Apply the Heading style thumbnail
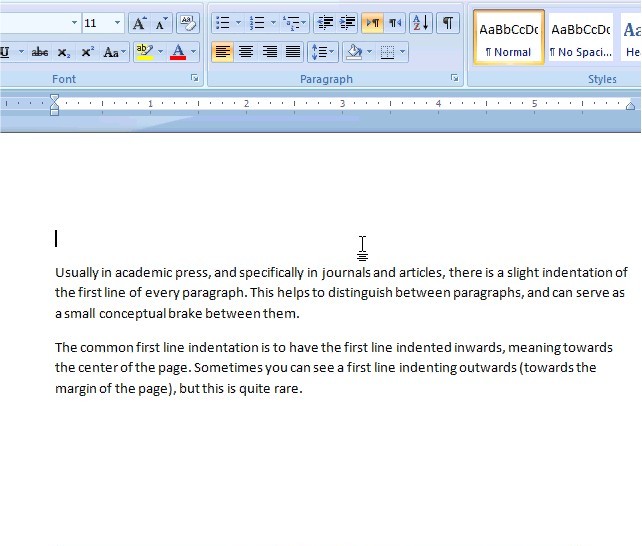 coord(632,38)
